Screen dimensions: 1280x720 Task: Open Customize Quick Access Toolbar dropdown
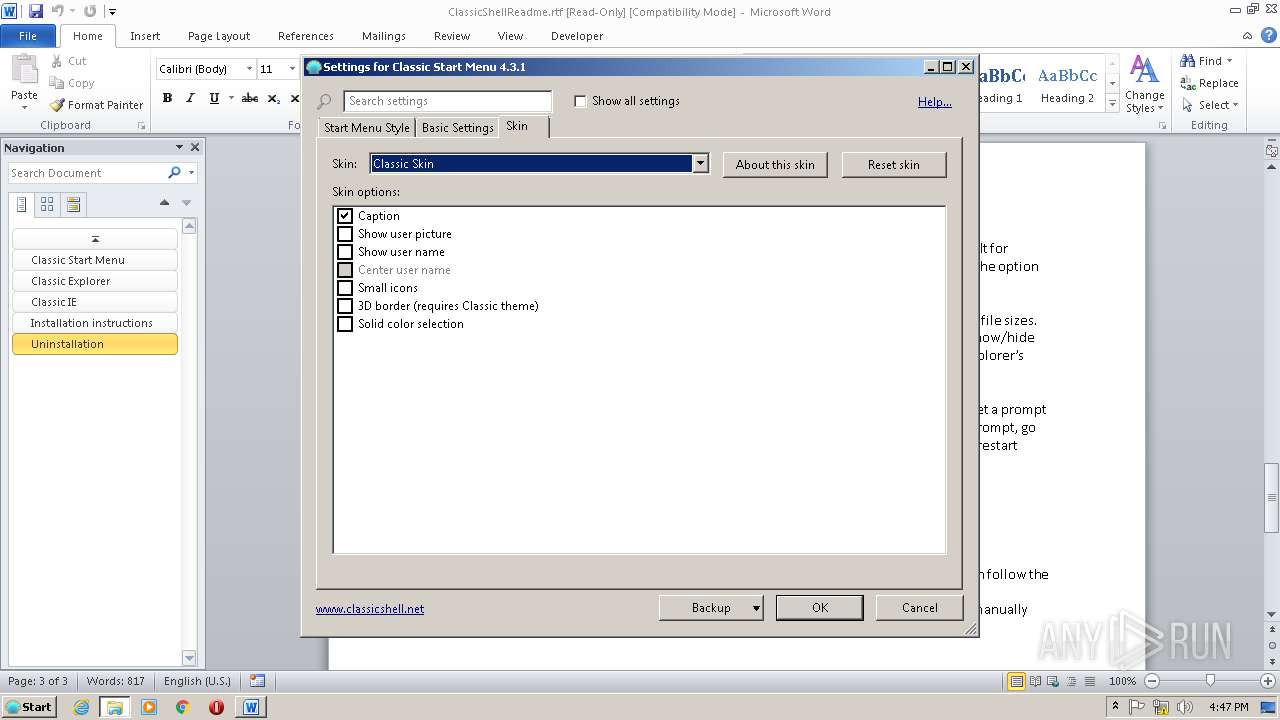[112, 12]
